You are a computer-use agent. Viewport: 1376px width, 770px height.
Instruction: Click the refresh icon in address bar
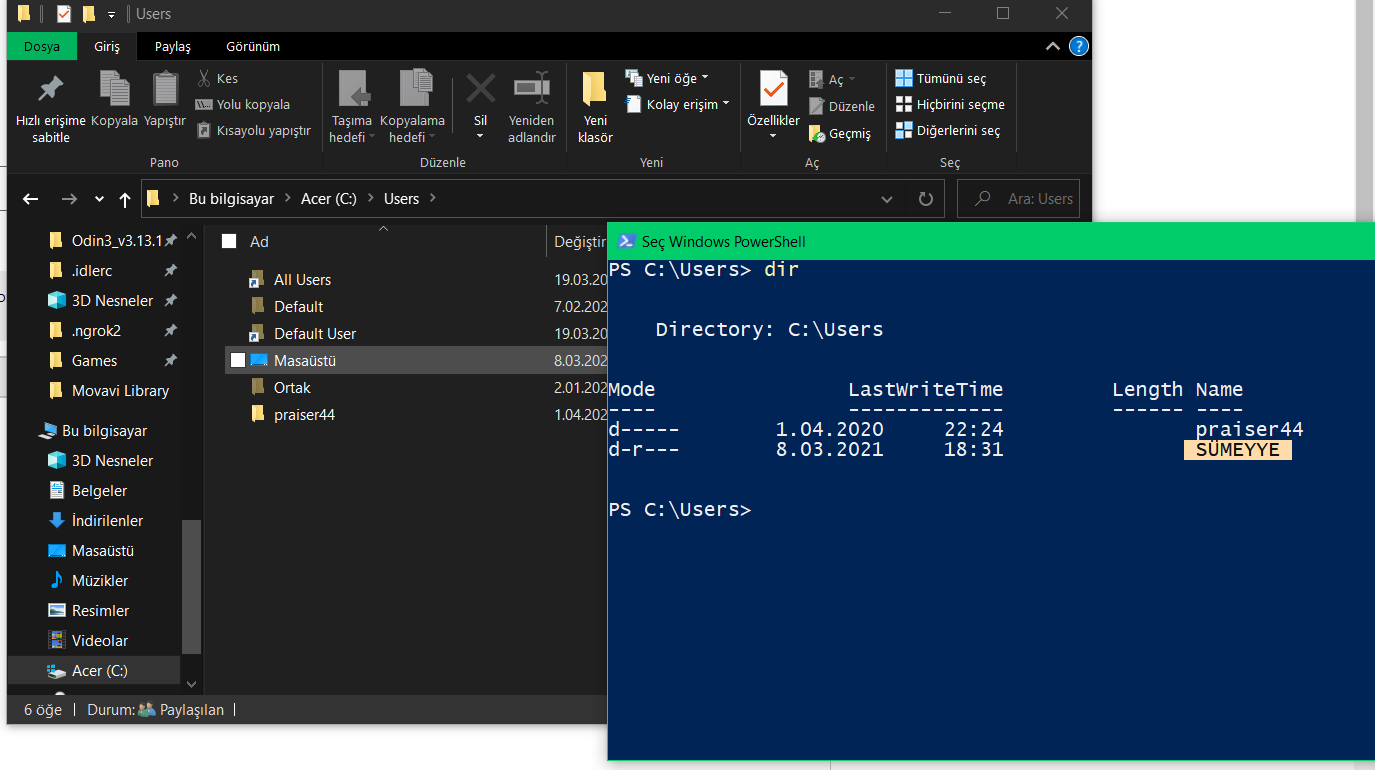(x=925, y=198)
